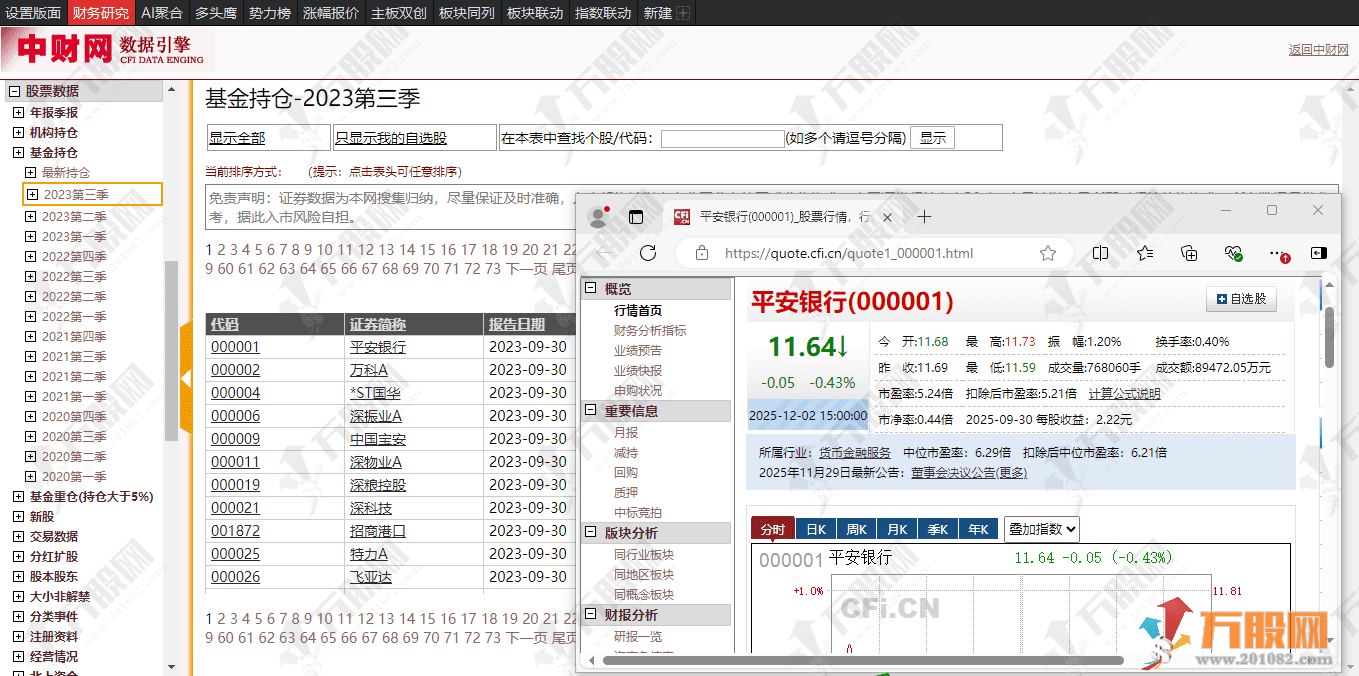Screen dimensions: 1359x676
Task: Expand the 基金重仓(持仓大于5%) node
Action: 17,496
